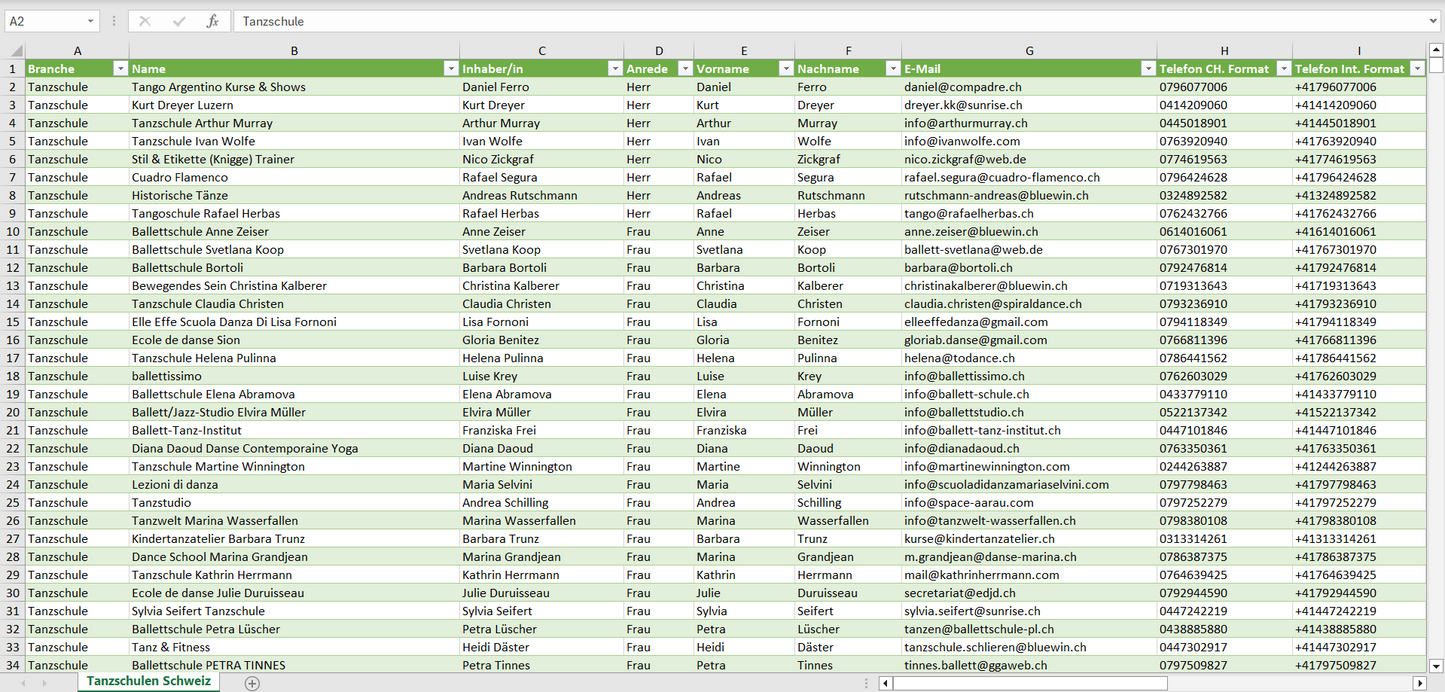The height and width of the screenshot is (692, 1445).
Task: Click the vertical scrollbar down arrow
Action: pos(1436,665)
